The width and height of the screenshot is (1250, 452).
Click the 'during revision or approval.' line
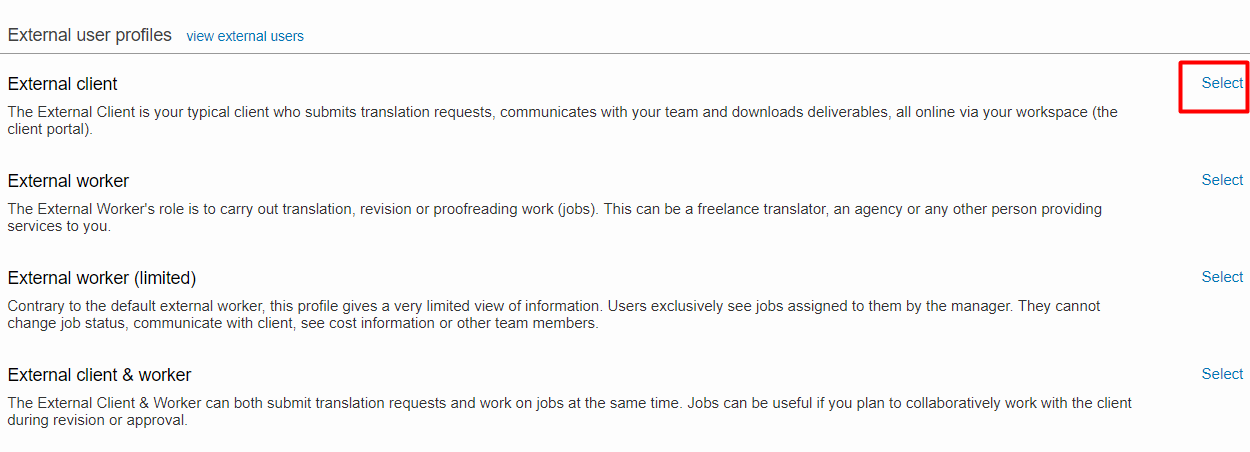click(97, 421)
